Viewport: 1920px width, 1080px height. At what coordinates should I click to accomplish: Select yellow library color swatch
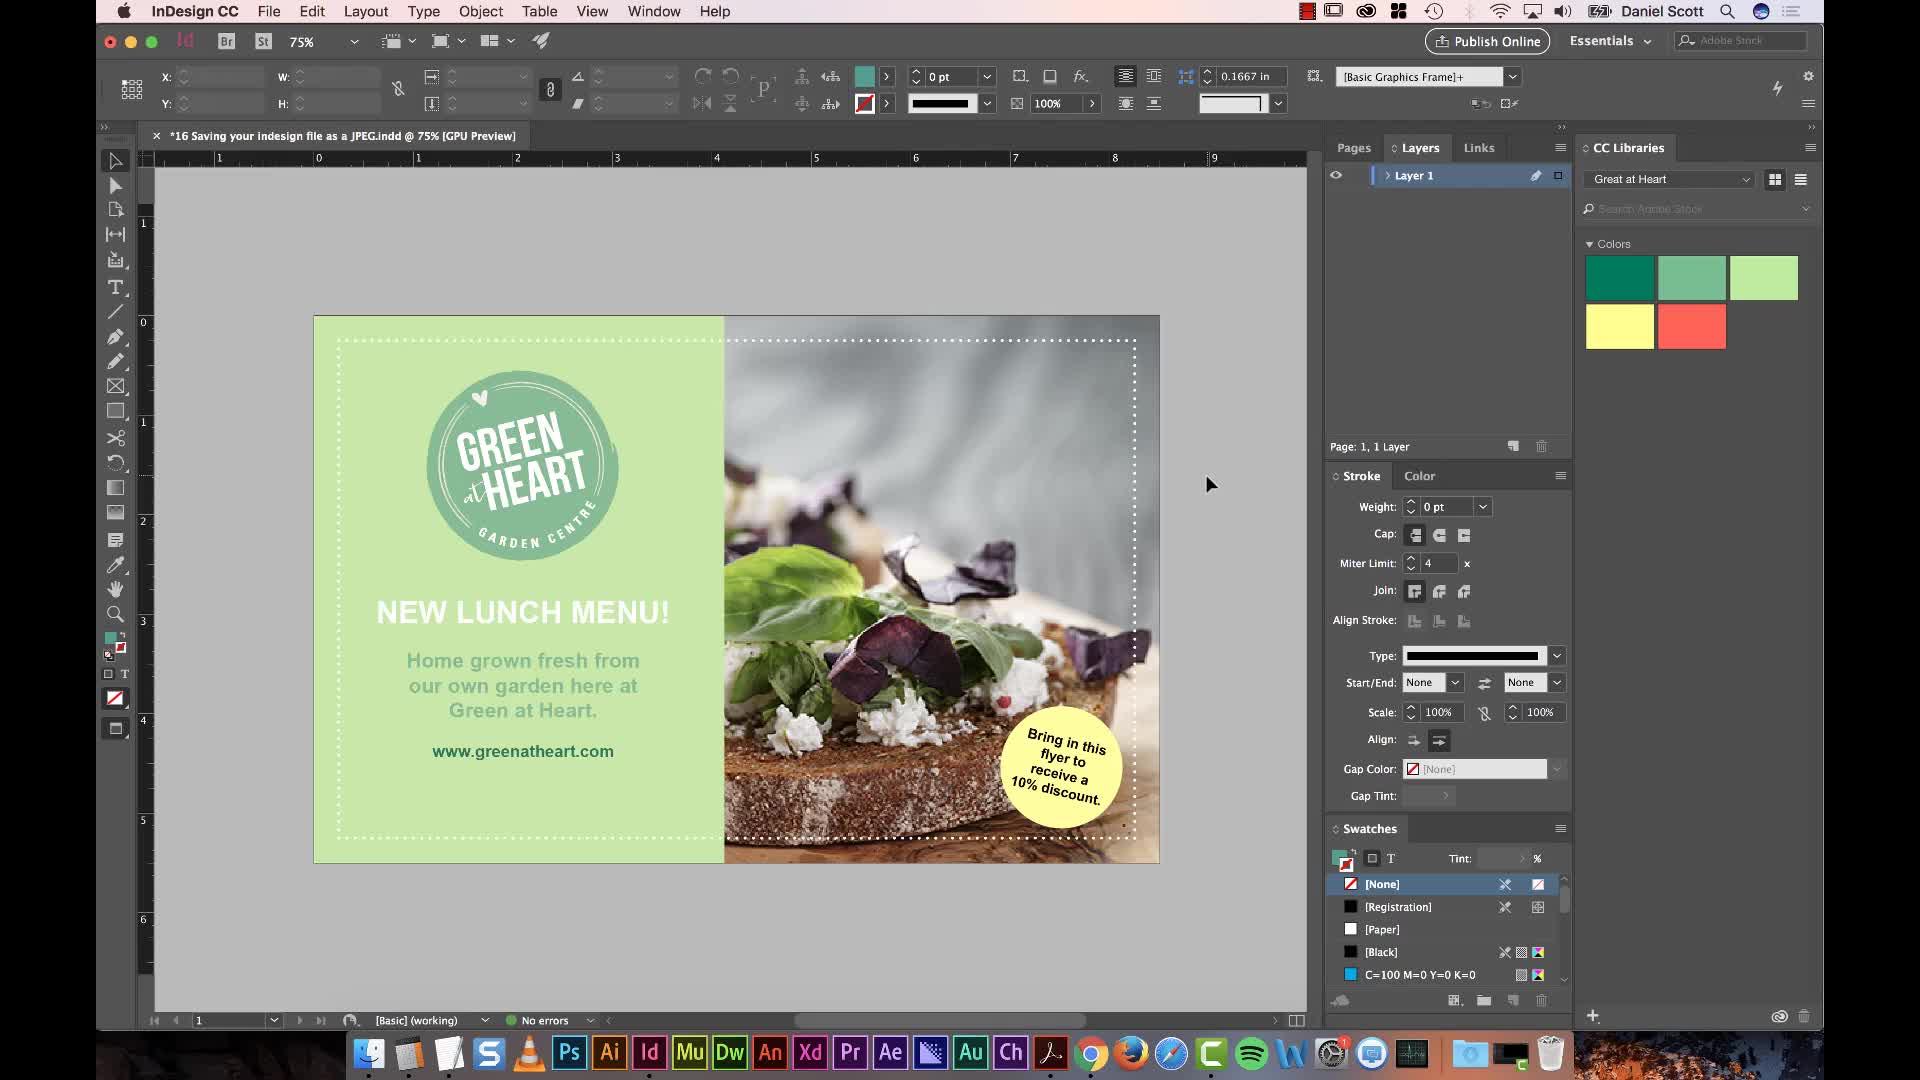[1619, 327]
